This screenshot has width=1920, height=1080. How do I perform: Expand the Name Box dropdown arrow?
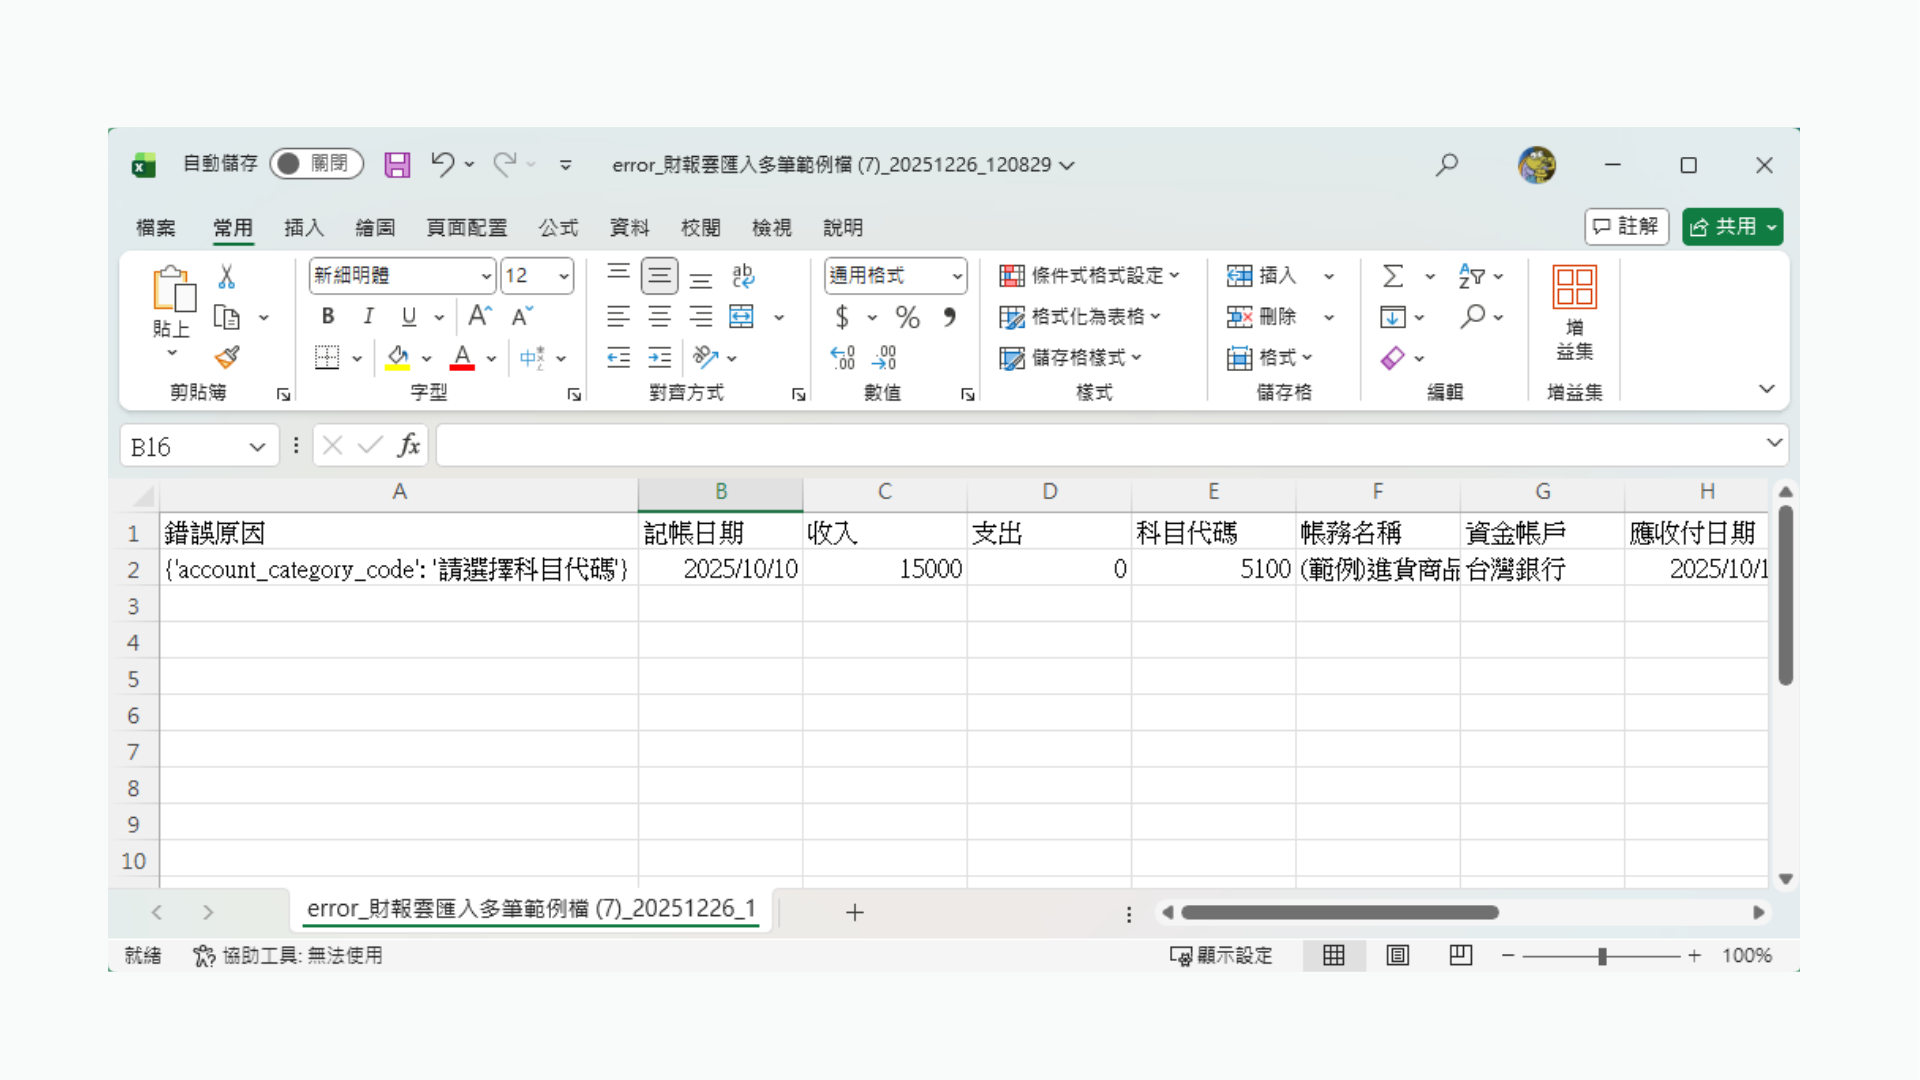tap(257, 447)
